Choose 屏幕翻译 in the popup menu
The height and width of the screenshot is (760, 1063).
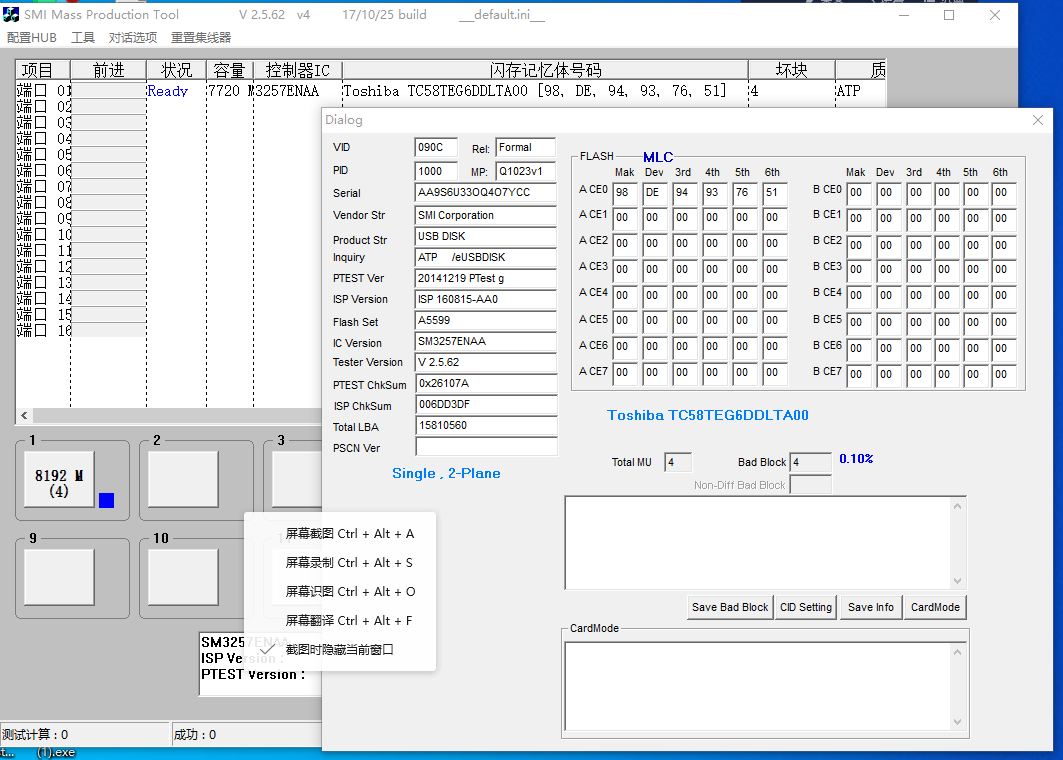[348, 621]
